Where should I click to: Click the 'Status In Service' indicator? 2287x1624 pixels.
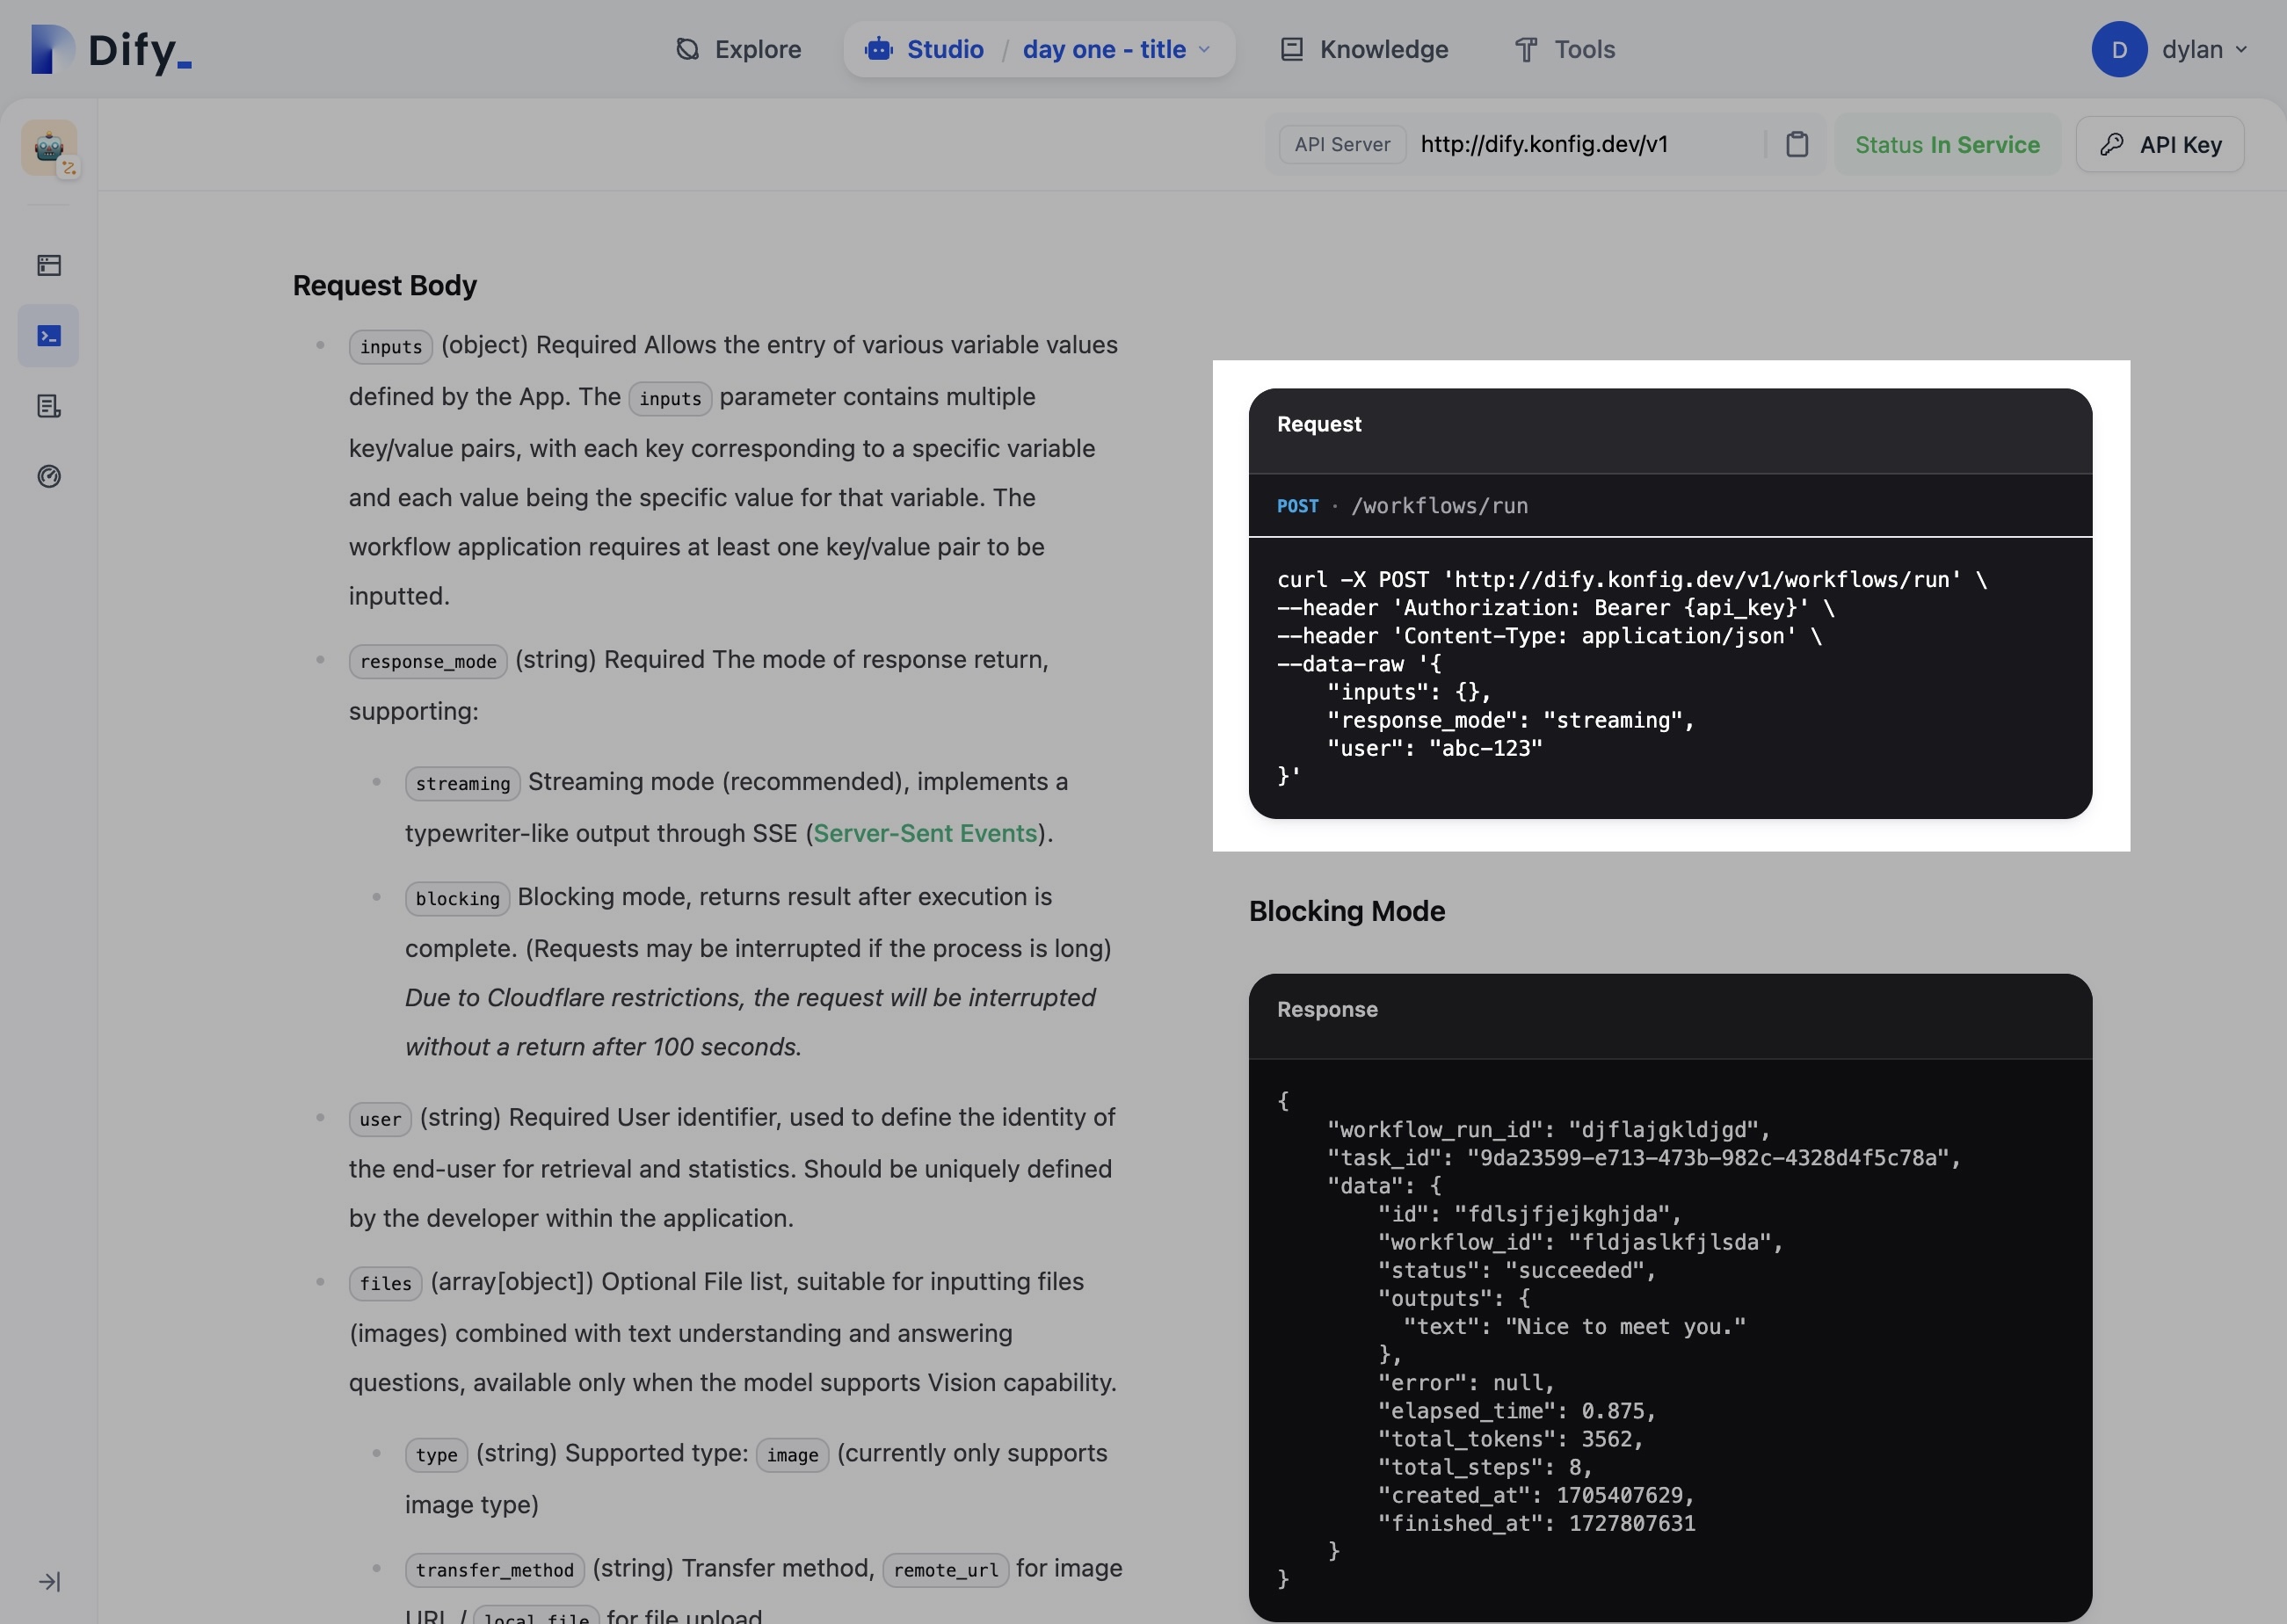pyautogui.click(x=1947, y=145)
